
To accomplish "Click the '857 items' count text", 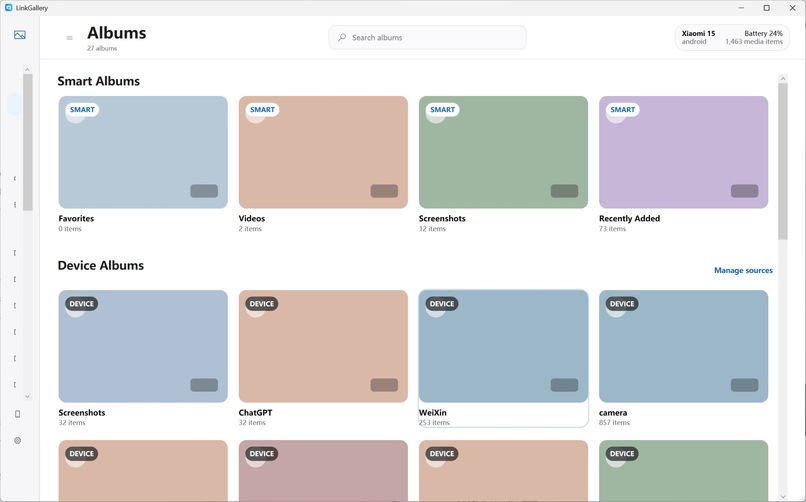I will coord(614,423).
